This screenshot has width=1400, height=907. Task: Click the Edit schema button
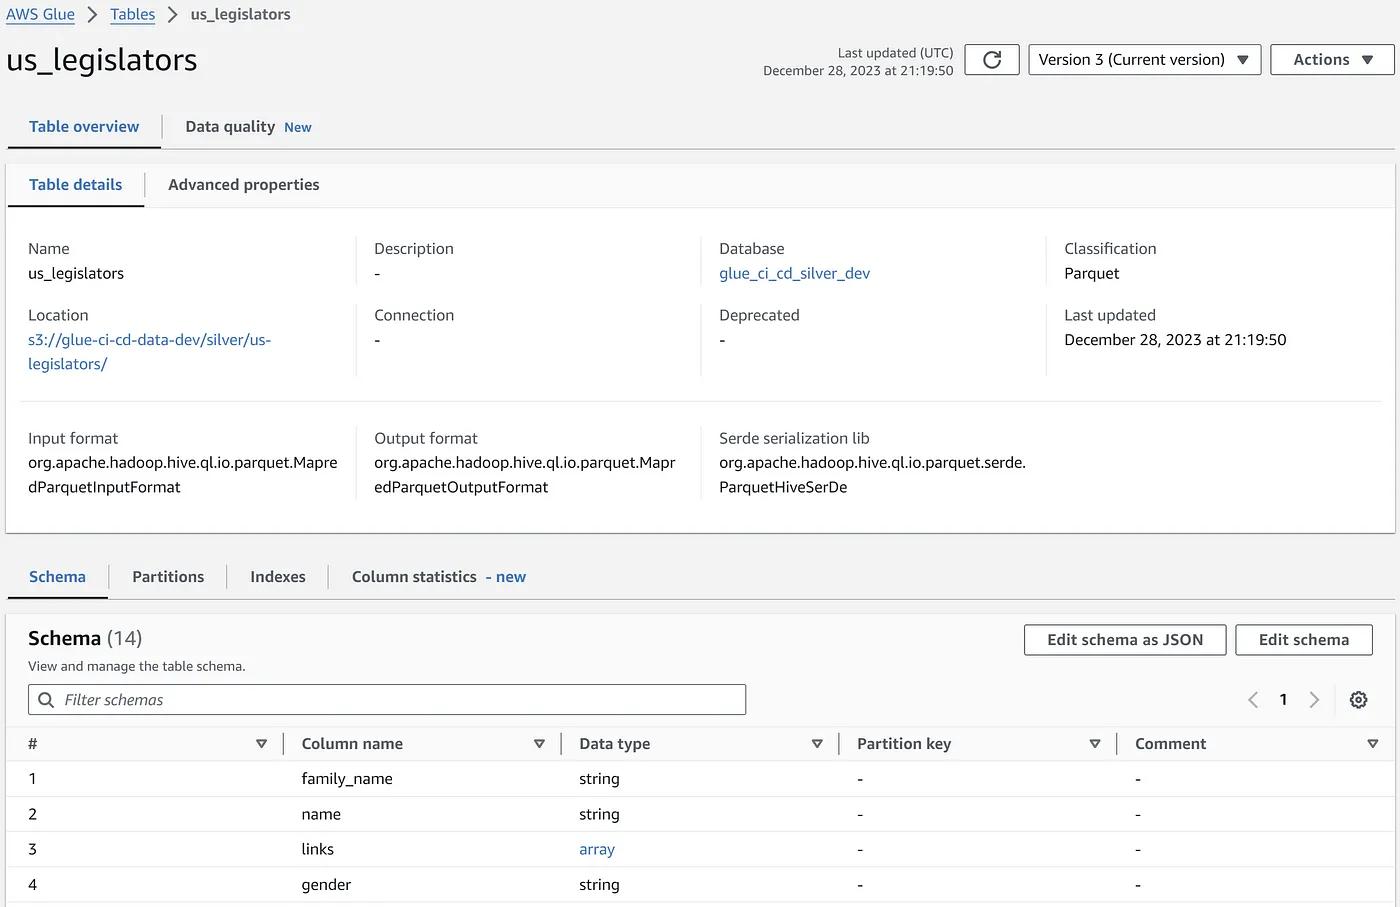(1304, 640)
